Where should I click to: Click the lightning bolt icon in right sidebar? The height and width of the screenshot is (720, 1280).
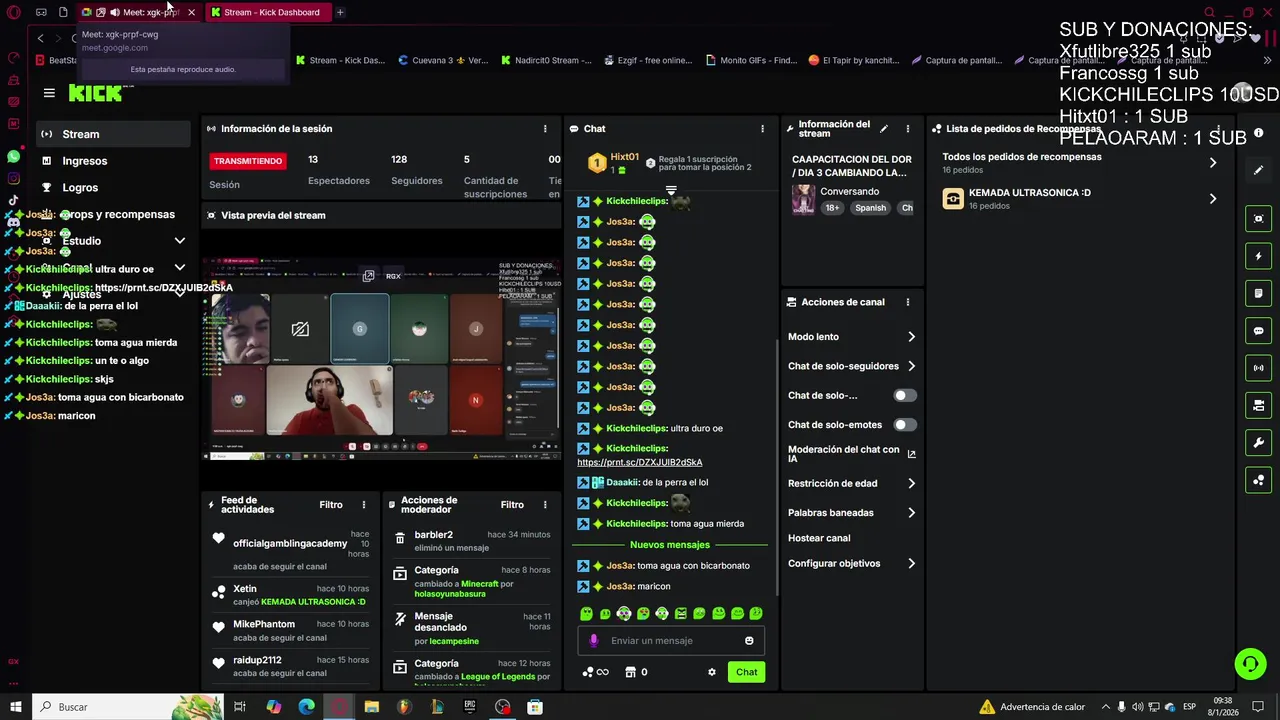[x=1259, y=256]
